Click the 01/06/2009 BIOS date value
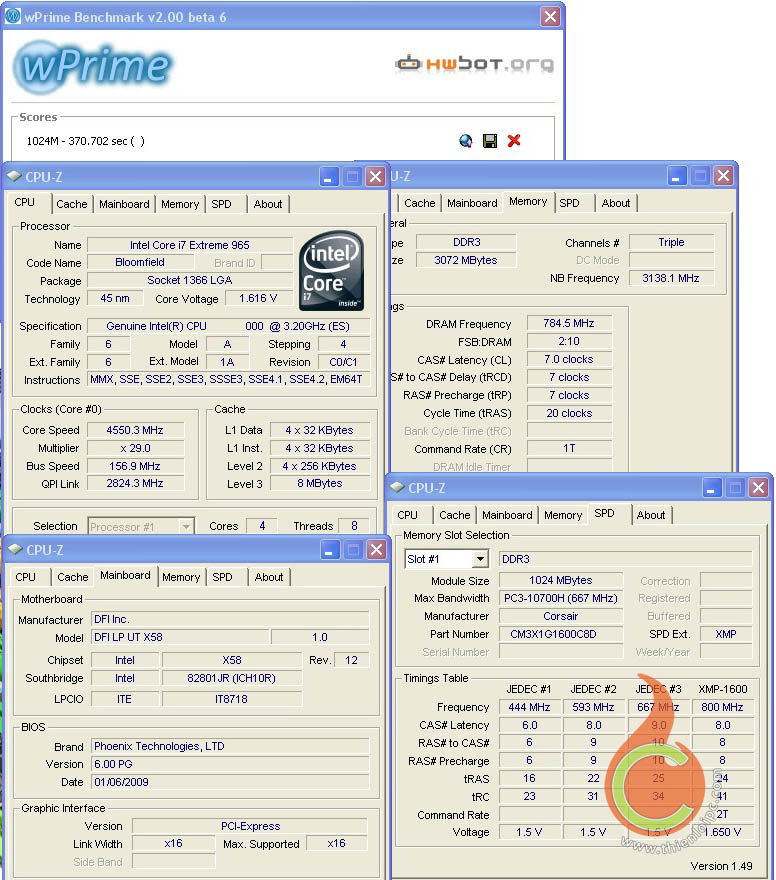 tap(230, 782)
